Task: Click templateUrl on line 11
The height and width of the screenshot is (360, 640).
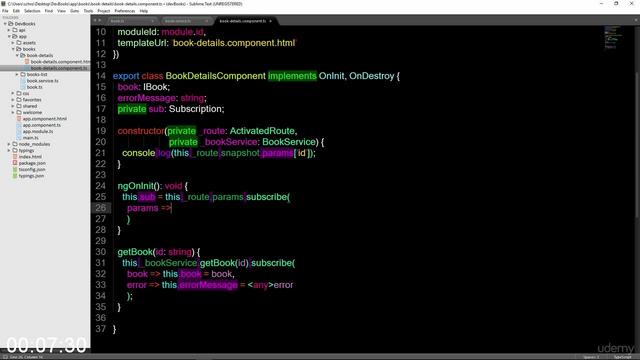Action: pyautogui.click(x=142, y=43)
